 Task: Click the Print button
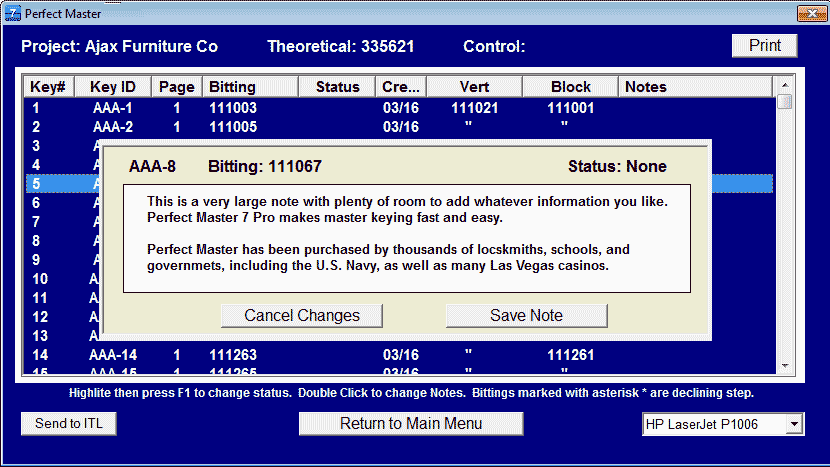[x=764, y=46]
